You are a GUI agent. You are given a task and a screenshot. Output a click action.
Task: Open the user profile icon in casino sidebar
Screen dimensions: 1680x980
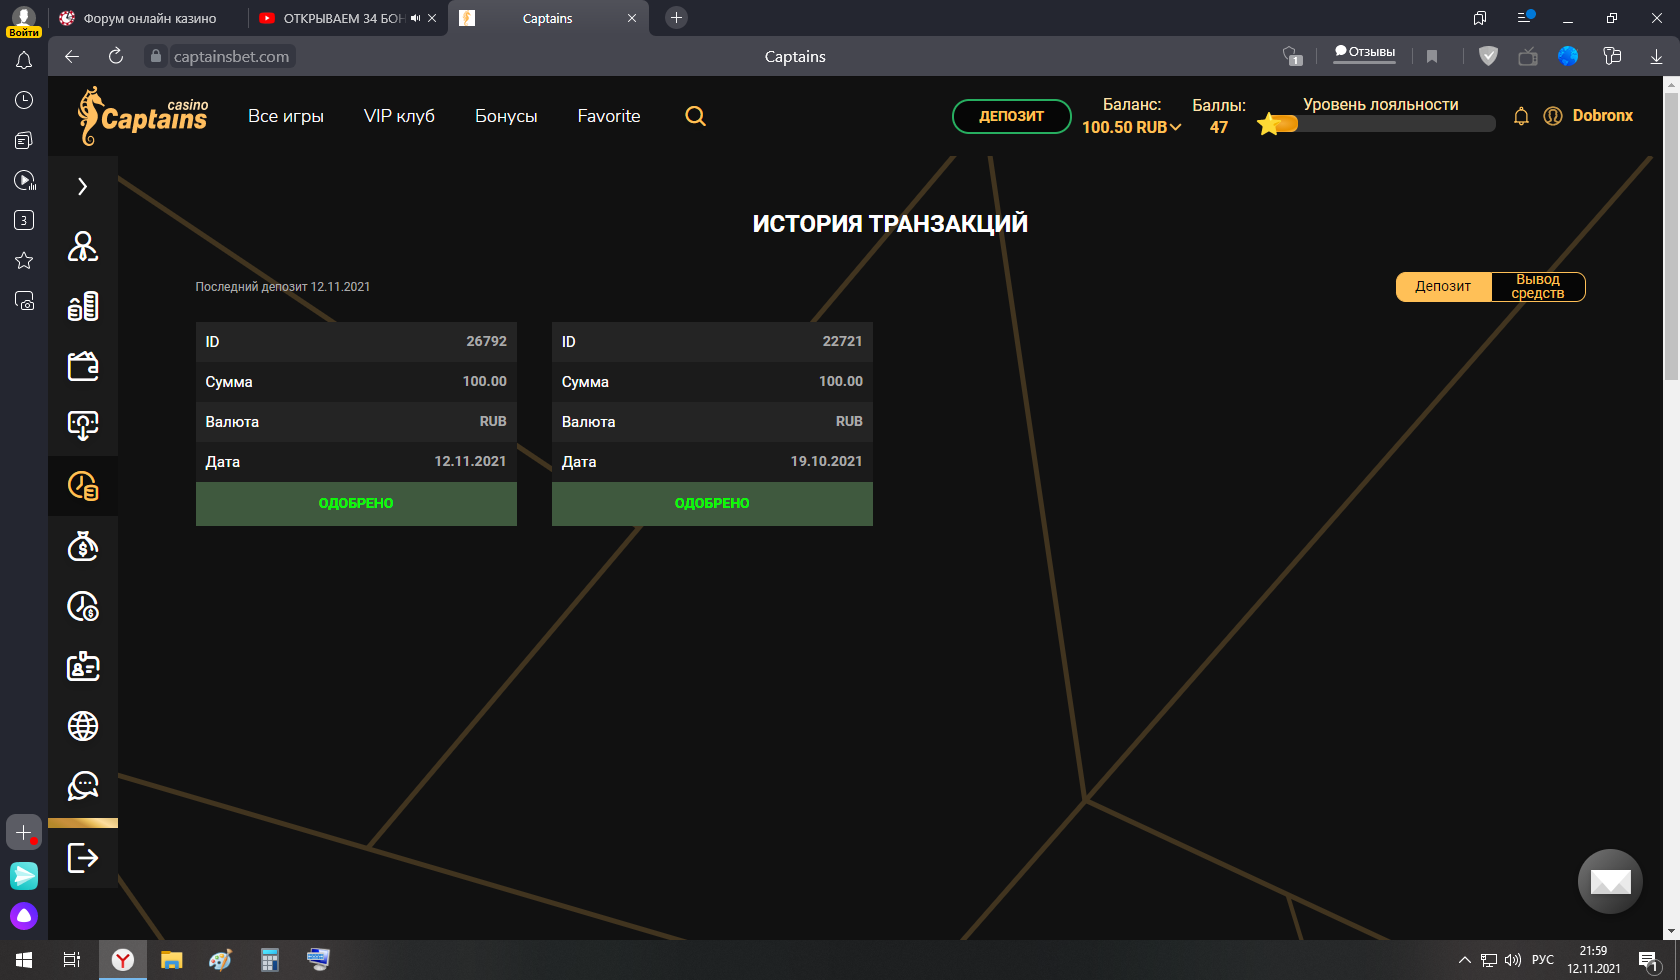tap(83, 246)
